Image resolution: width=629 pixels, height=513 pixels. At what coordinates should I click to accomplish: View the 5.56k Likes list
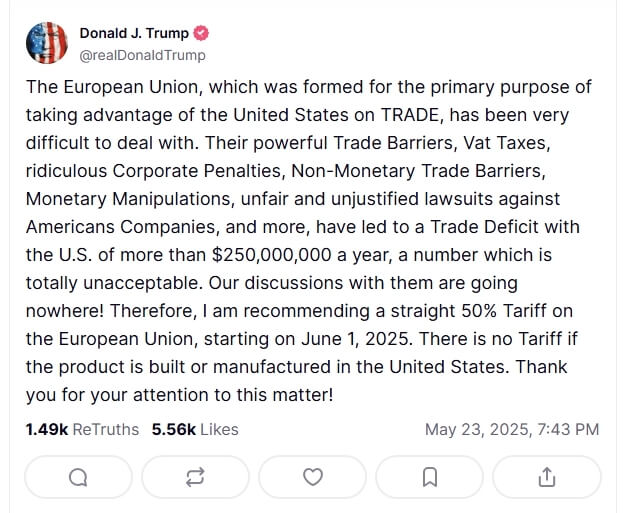195,430
